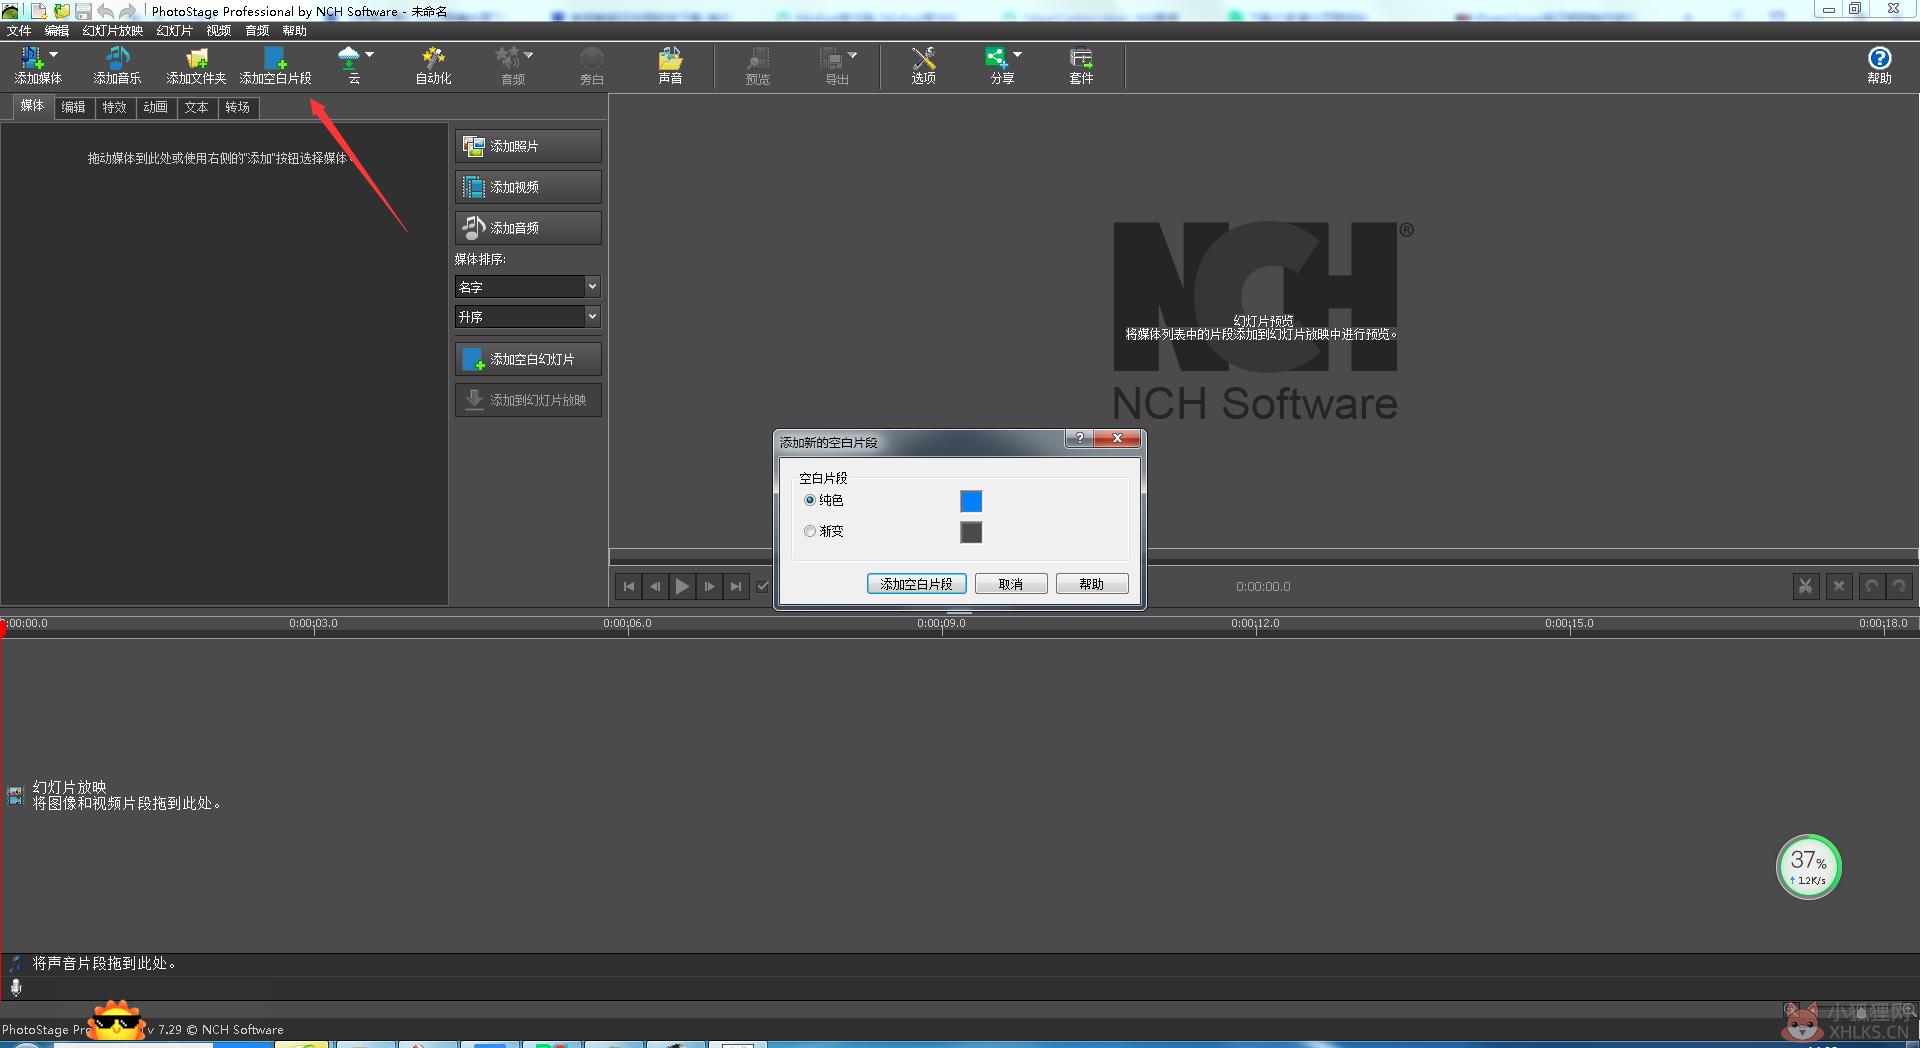1920x1048 pixels.
Task: Open the 套件 (Suite) toolbar icon
Action: 1081,66
